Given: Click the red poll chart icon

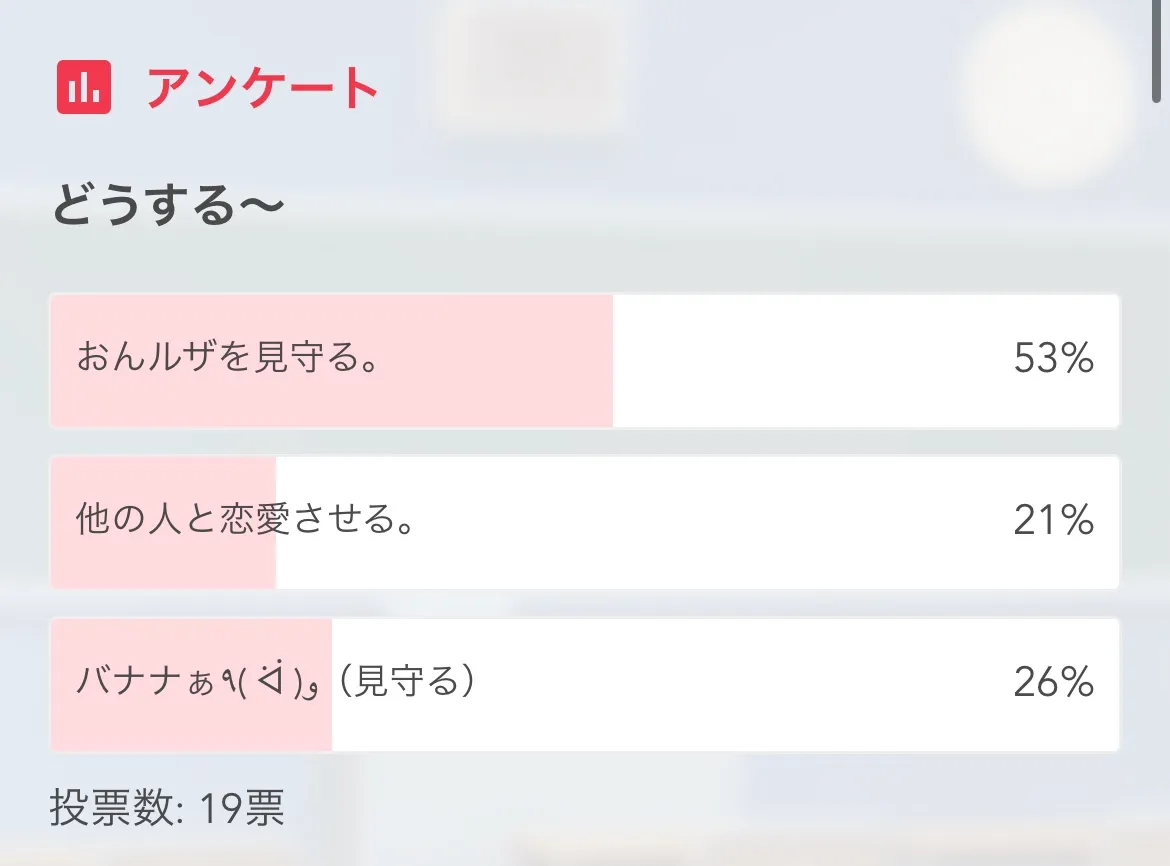Looking at the screenshot, I should click(x=84, y=88).
